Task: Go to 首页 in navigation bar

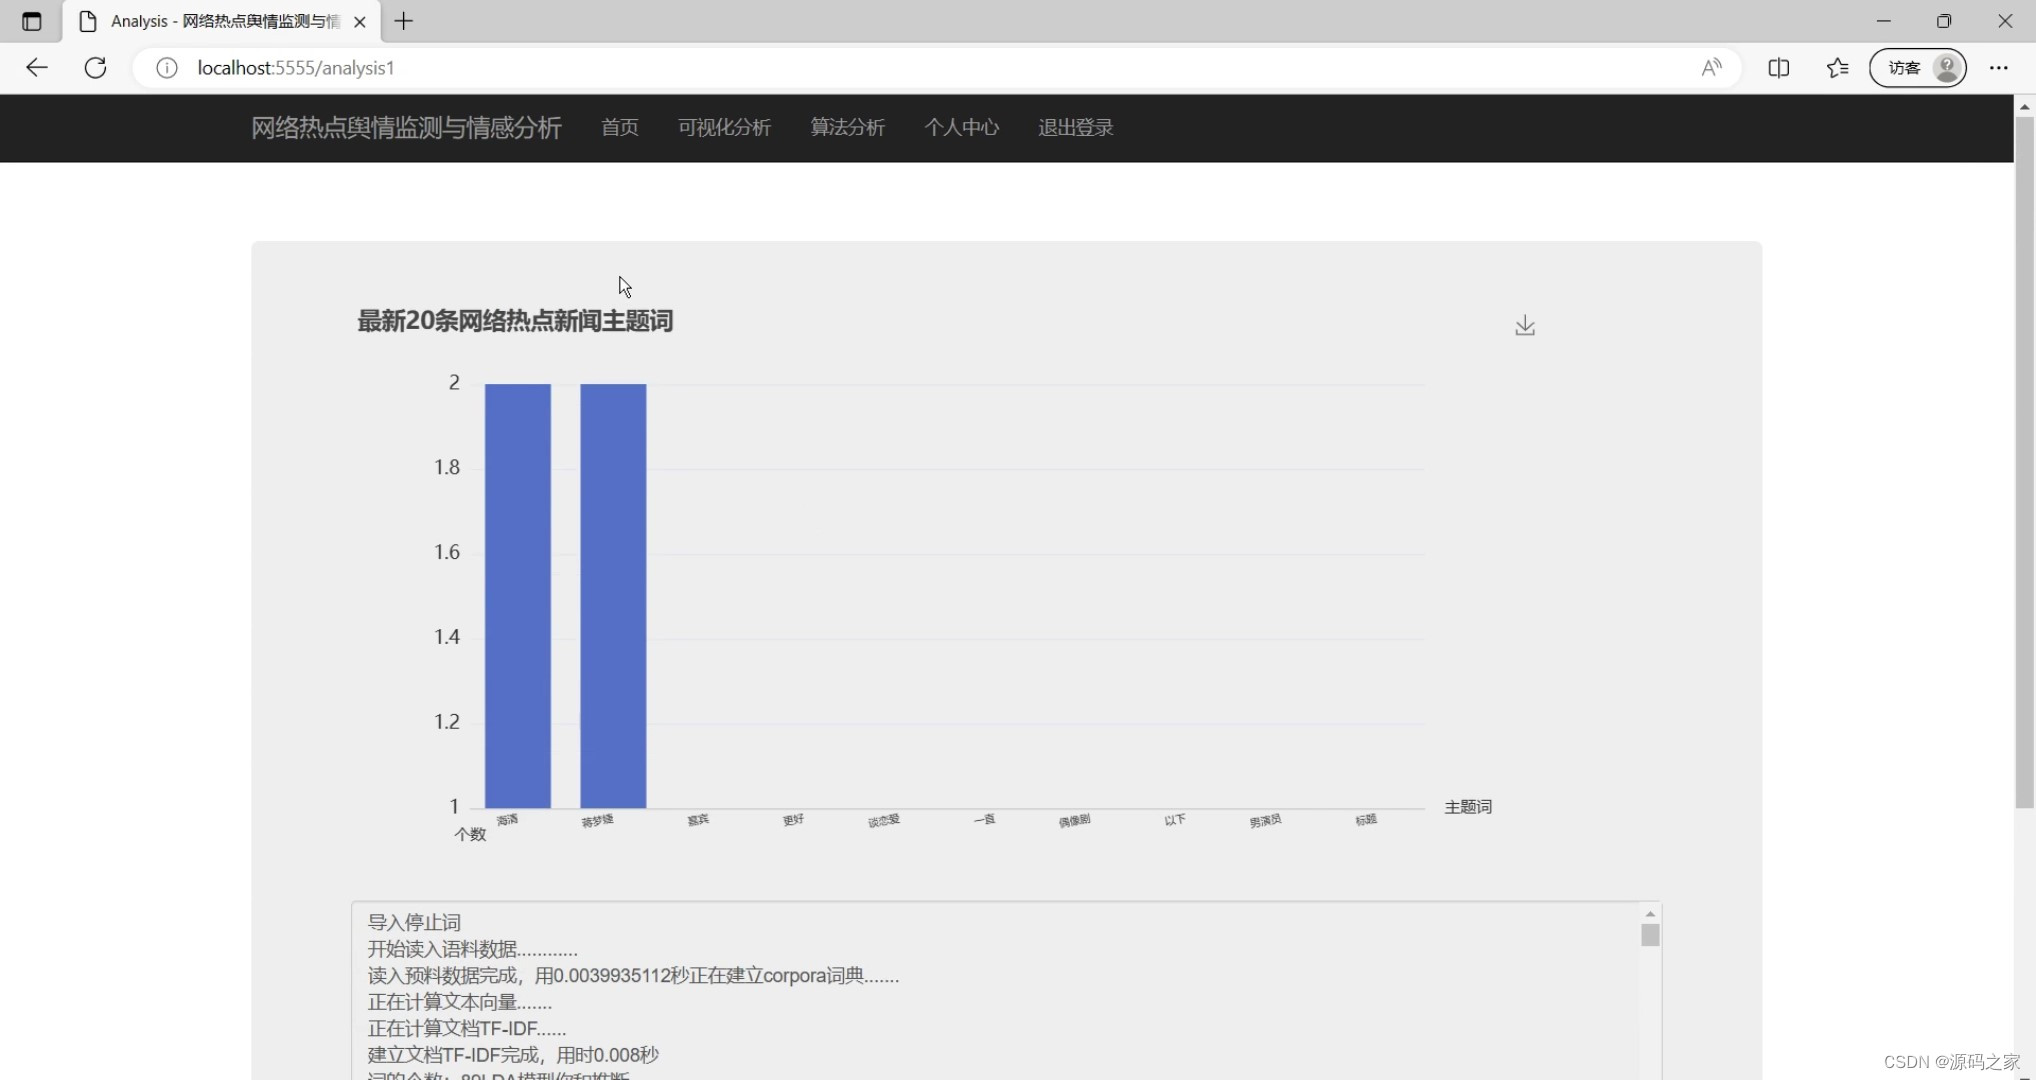Action: [x=619, y=128]
